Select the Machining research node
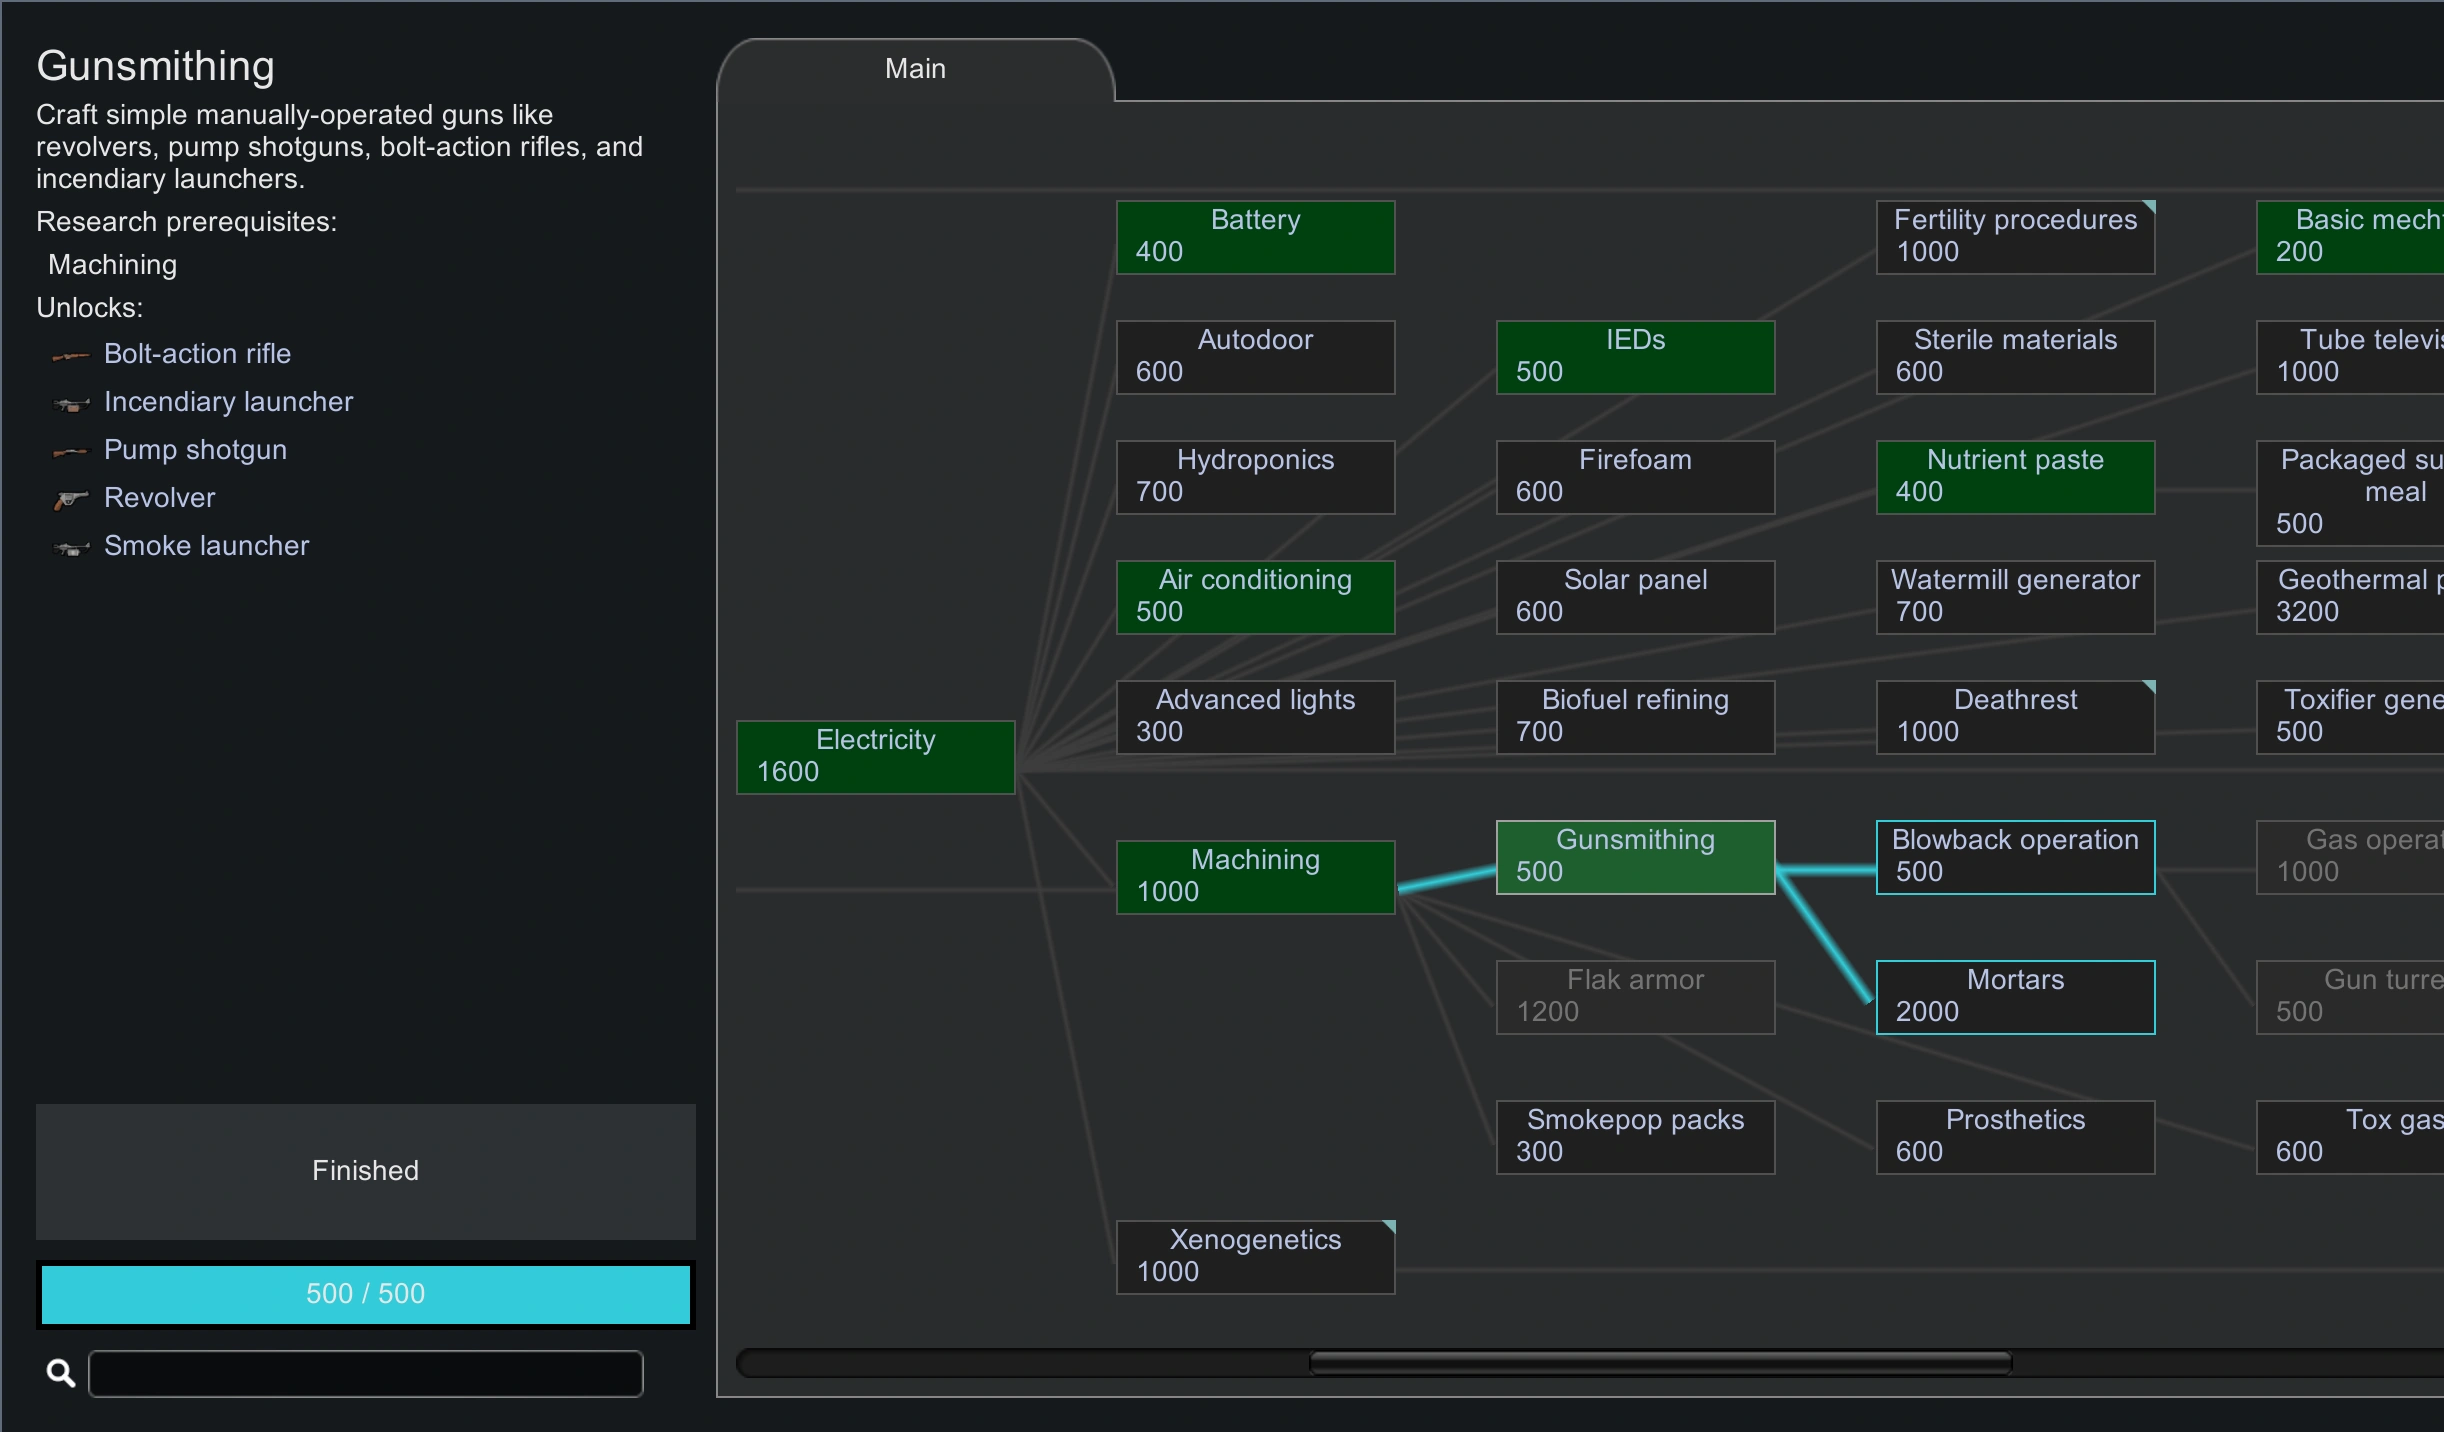The width and height of the screenshot is (2444, 1432). tap(1255, 877)
